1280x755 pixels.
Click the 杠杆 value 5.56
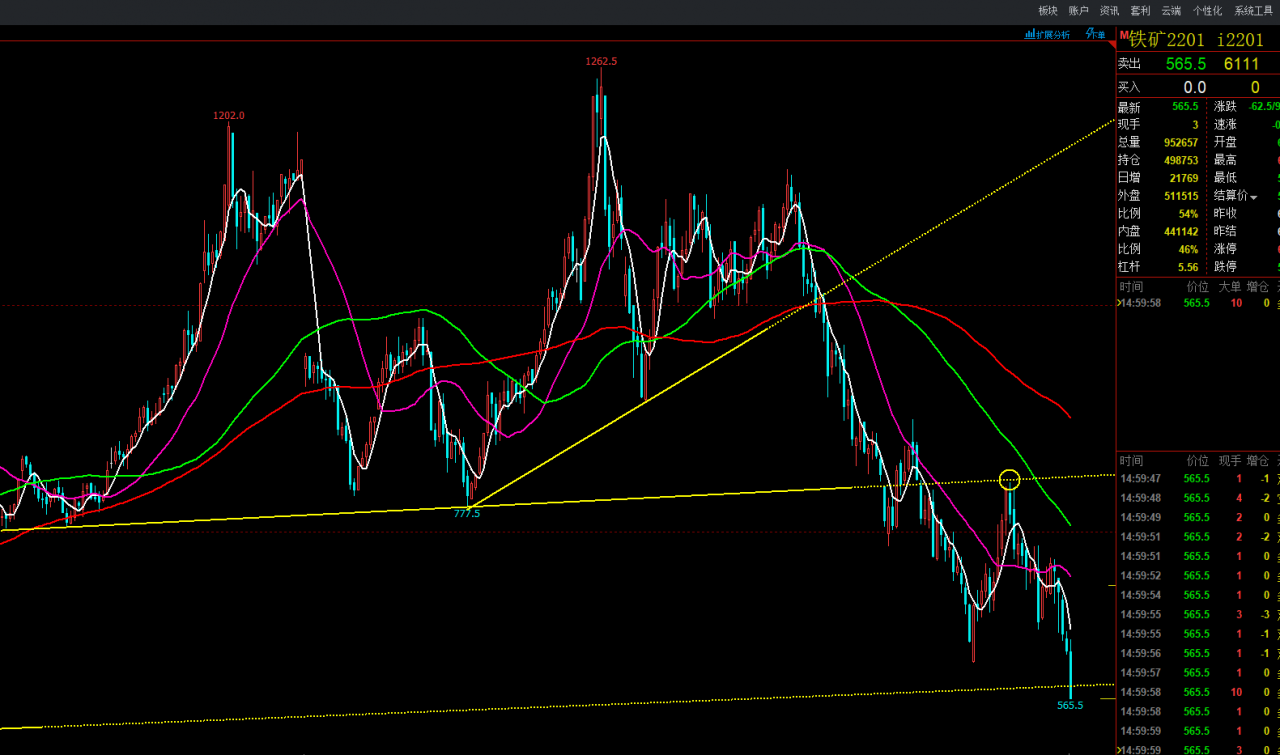tap(1188, 268)
